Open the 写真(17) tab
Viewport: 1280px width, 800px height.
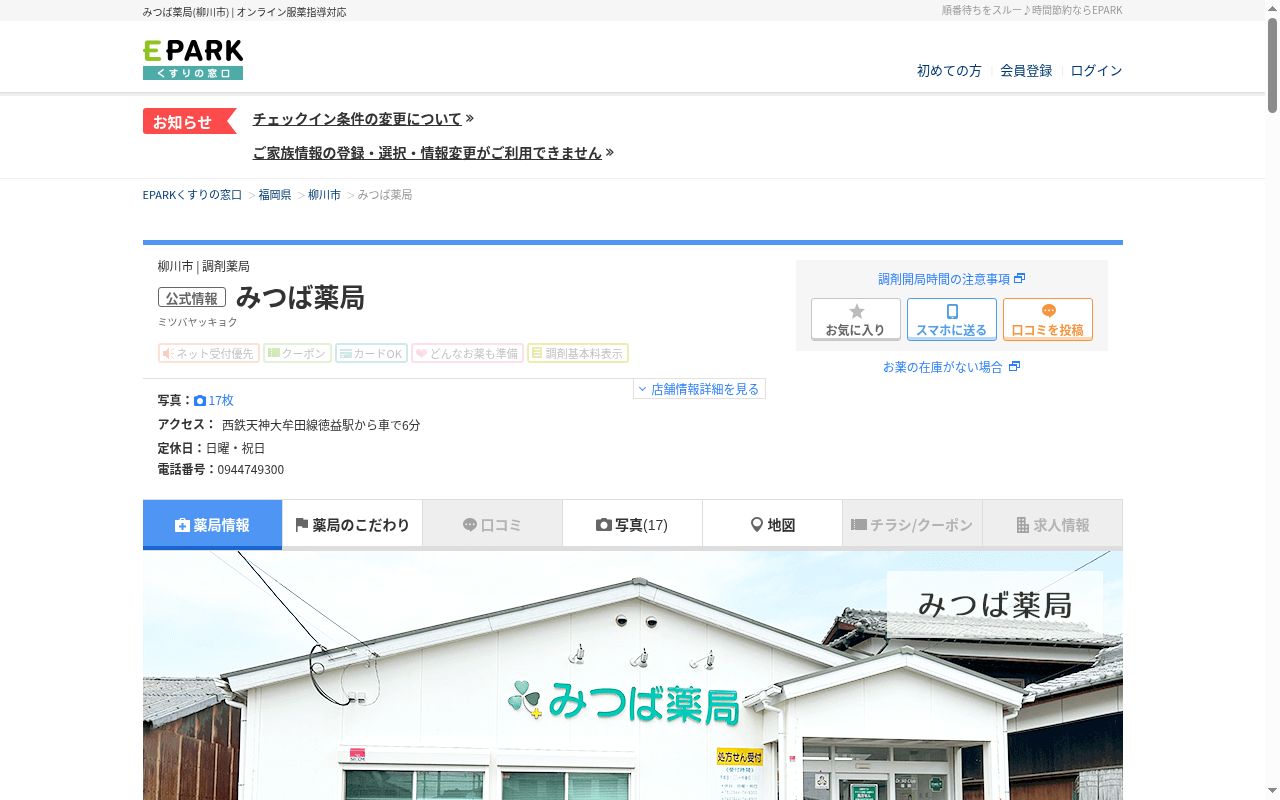pos(632,525)
